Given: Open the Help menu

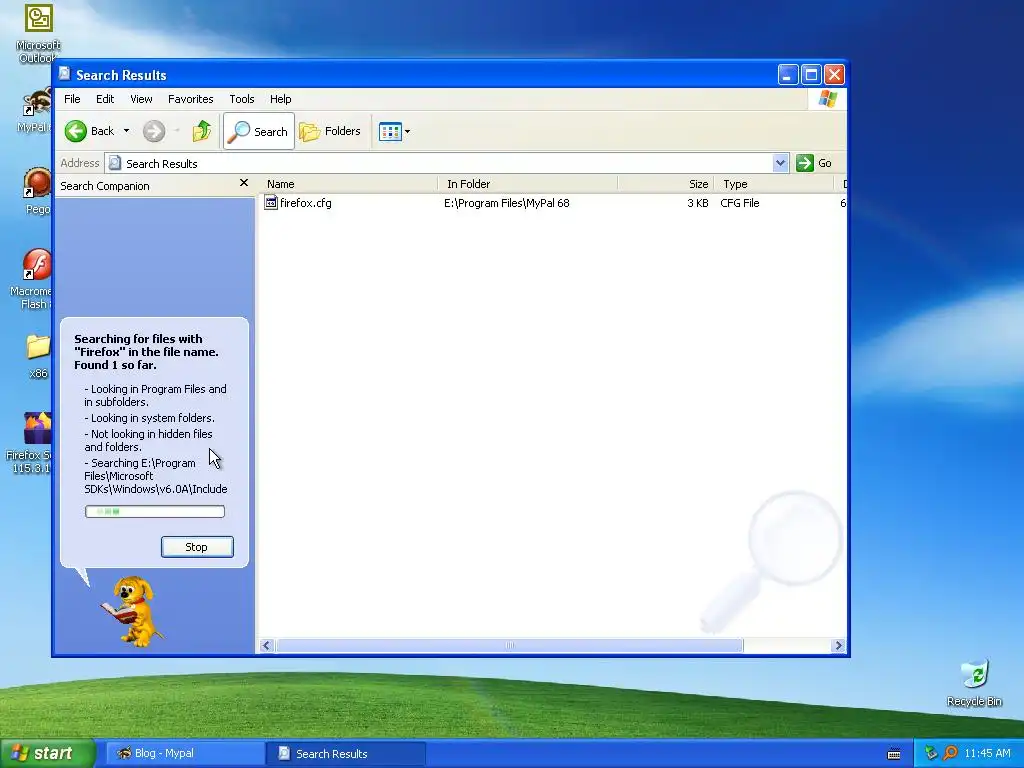Looking at the screenshot, I should pos(280,99).
